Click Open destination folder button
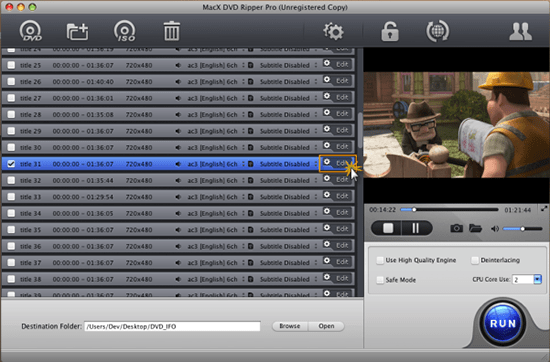Viewport: 550px width, 362px height. tap(326, 326)
